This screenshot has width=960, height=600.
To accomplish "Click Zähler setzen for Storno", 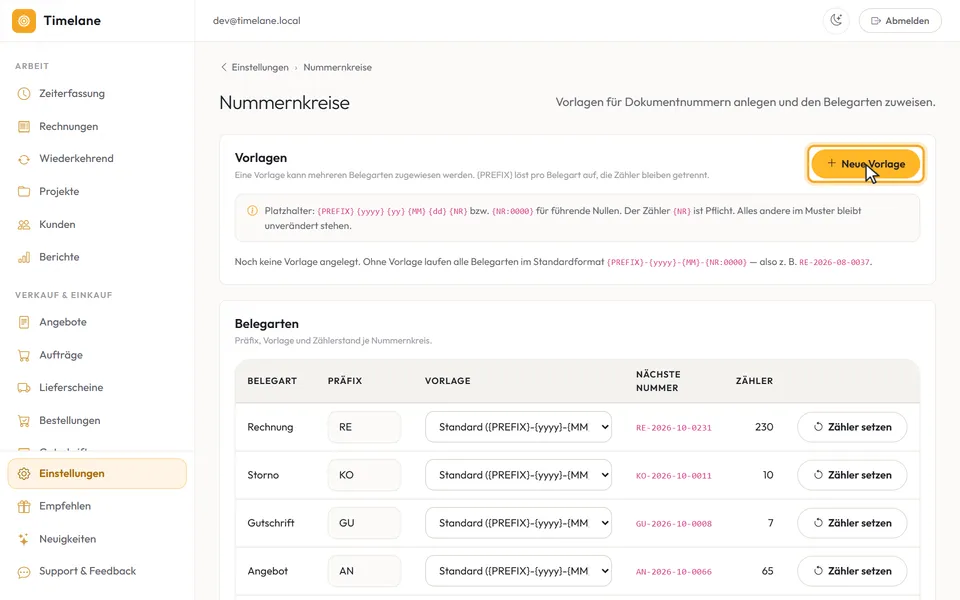I will (852, 475).
